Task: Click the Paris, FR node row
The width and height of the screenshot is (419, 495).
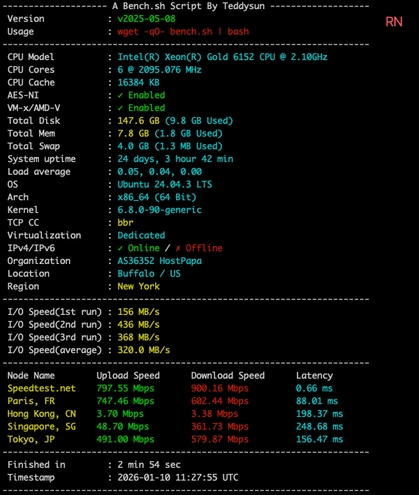Action: [175, 401]
